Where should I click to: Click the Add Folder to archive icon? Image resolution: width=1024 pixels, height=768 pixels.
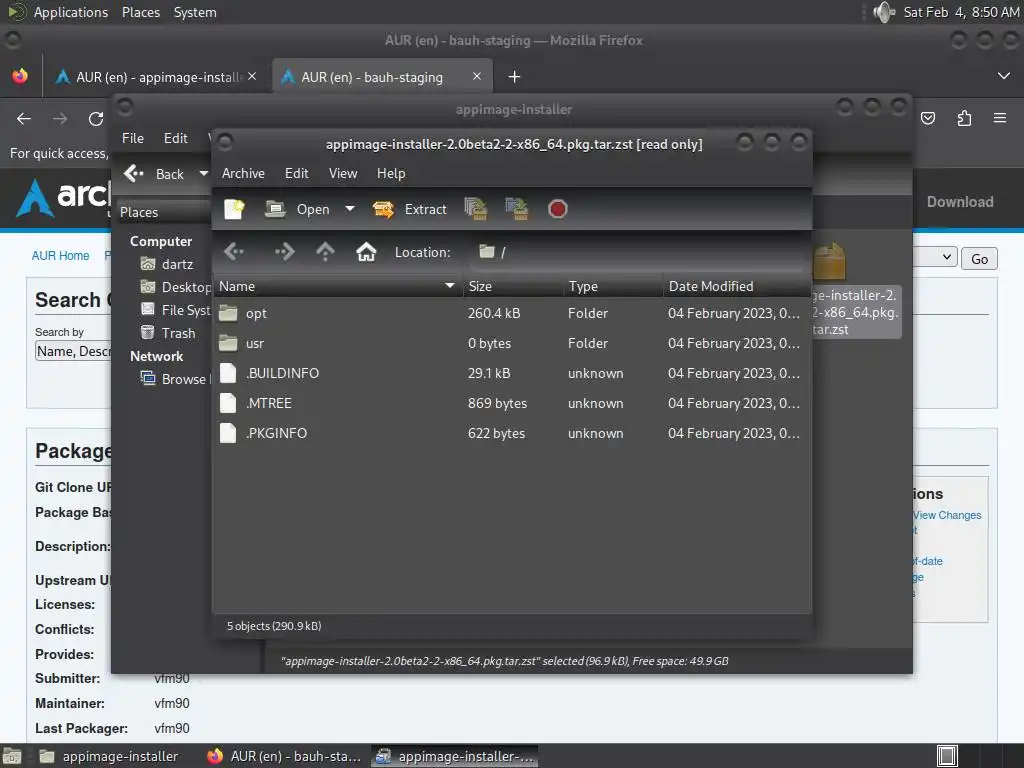517,209
